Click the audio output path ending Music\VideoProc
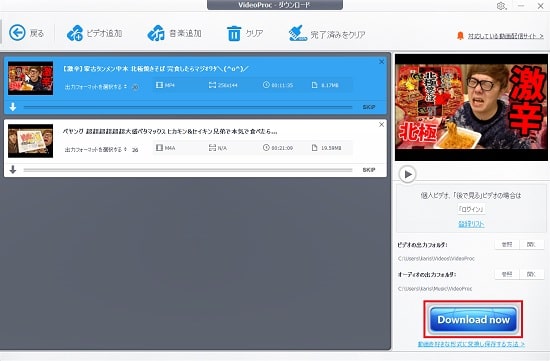 (x=435, y=289)
